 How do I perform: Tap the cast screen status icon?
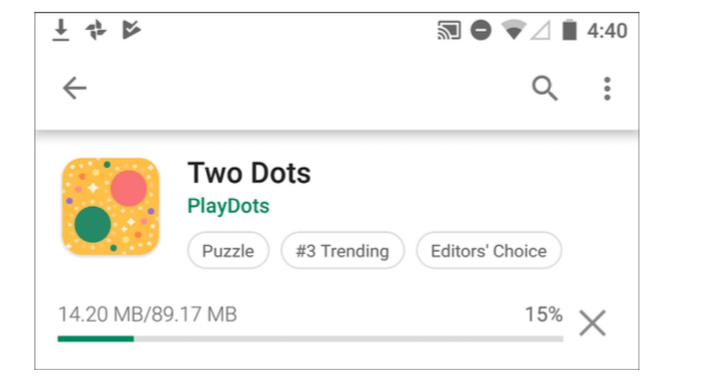click(449, 30)
